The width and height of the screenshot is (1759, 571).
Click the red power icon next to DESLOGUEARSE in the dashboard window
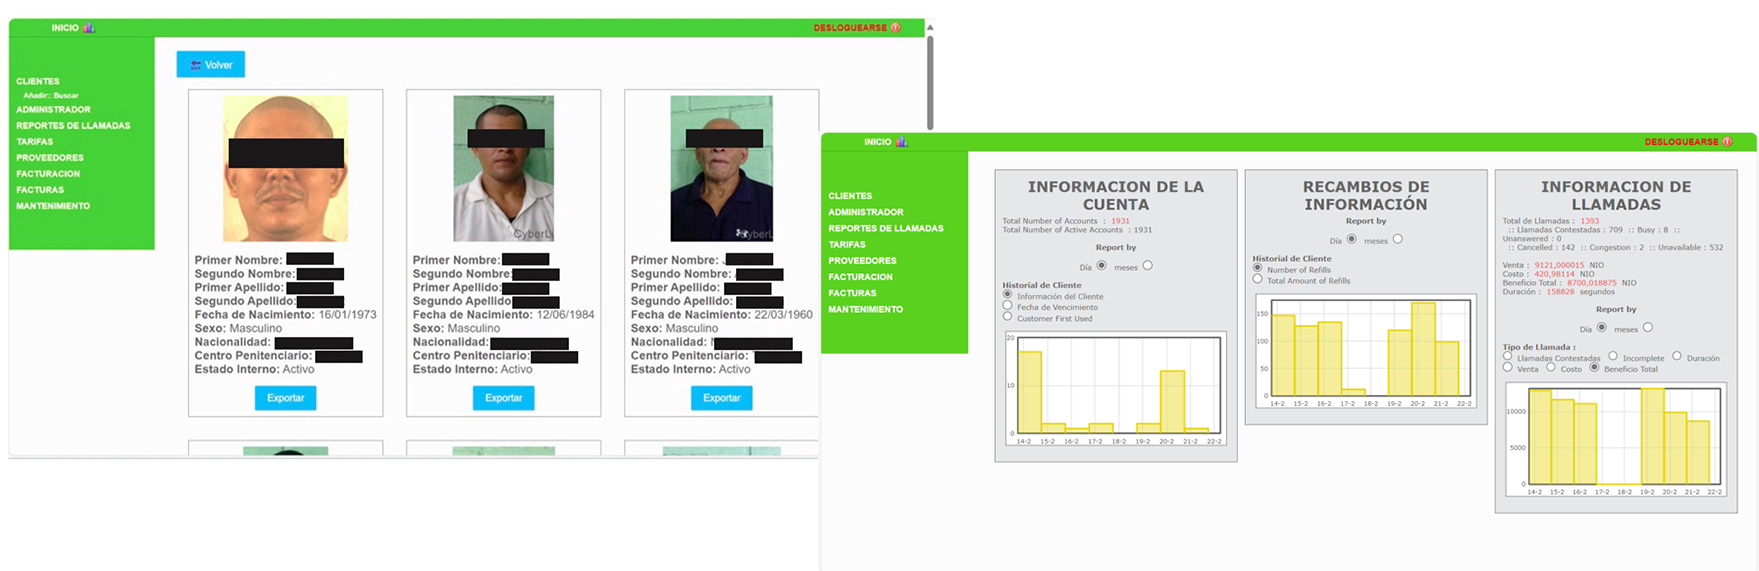point(1727,142)
